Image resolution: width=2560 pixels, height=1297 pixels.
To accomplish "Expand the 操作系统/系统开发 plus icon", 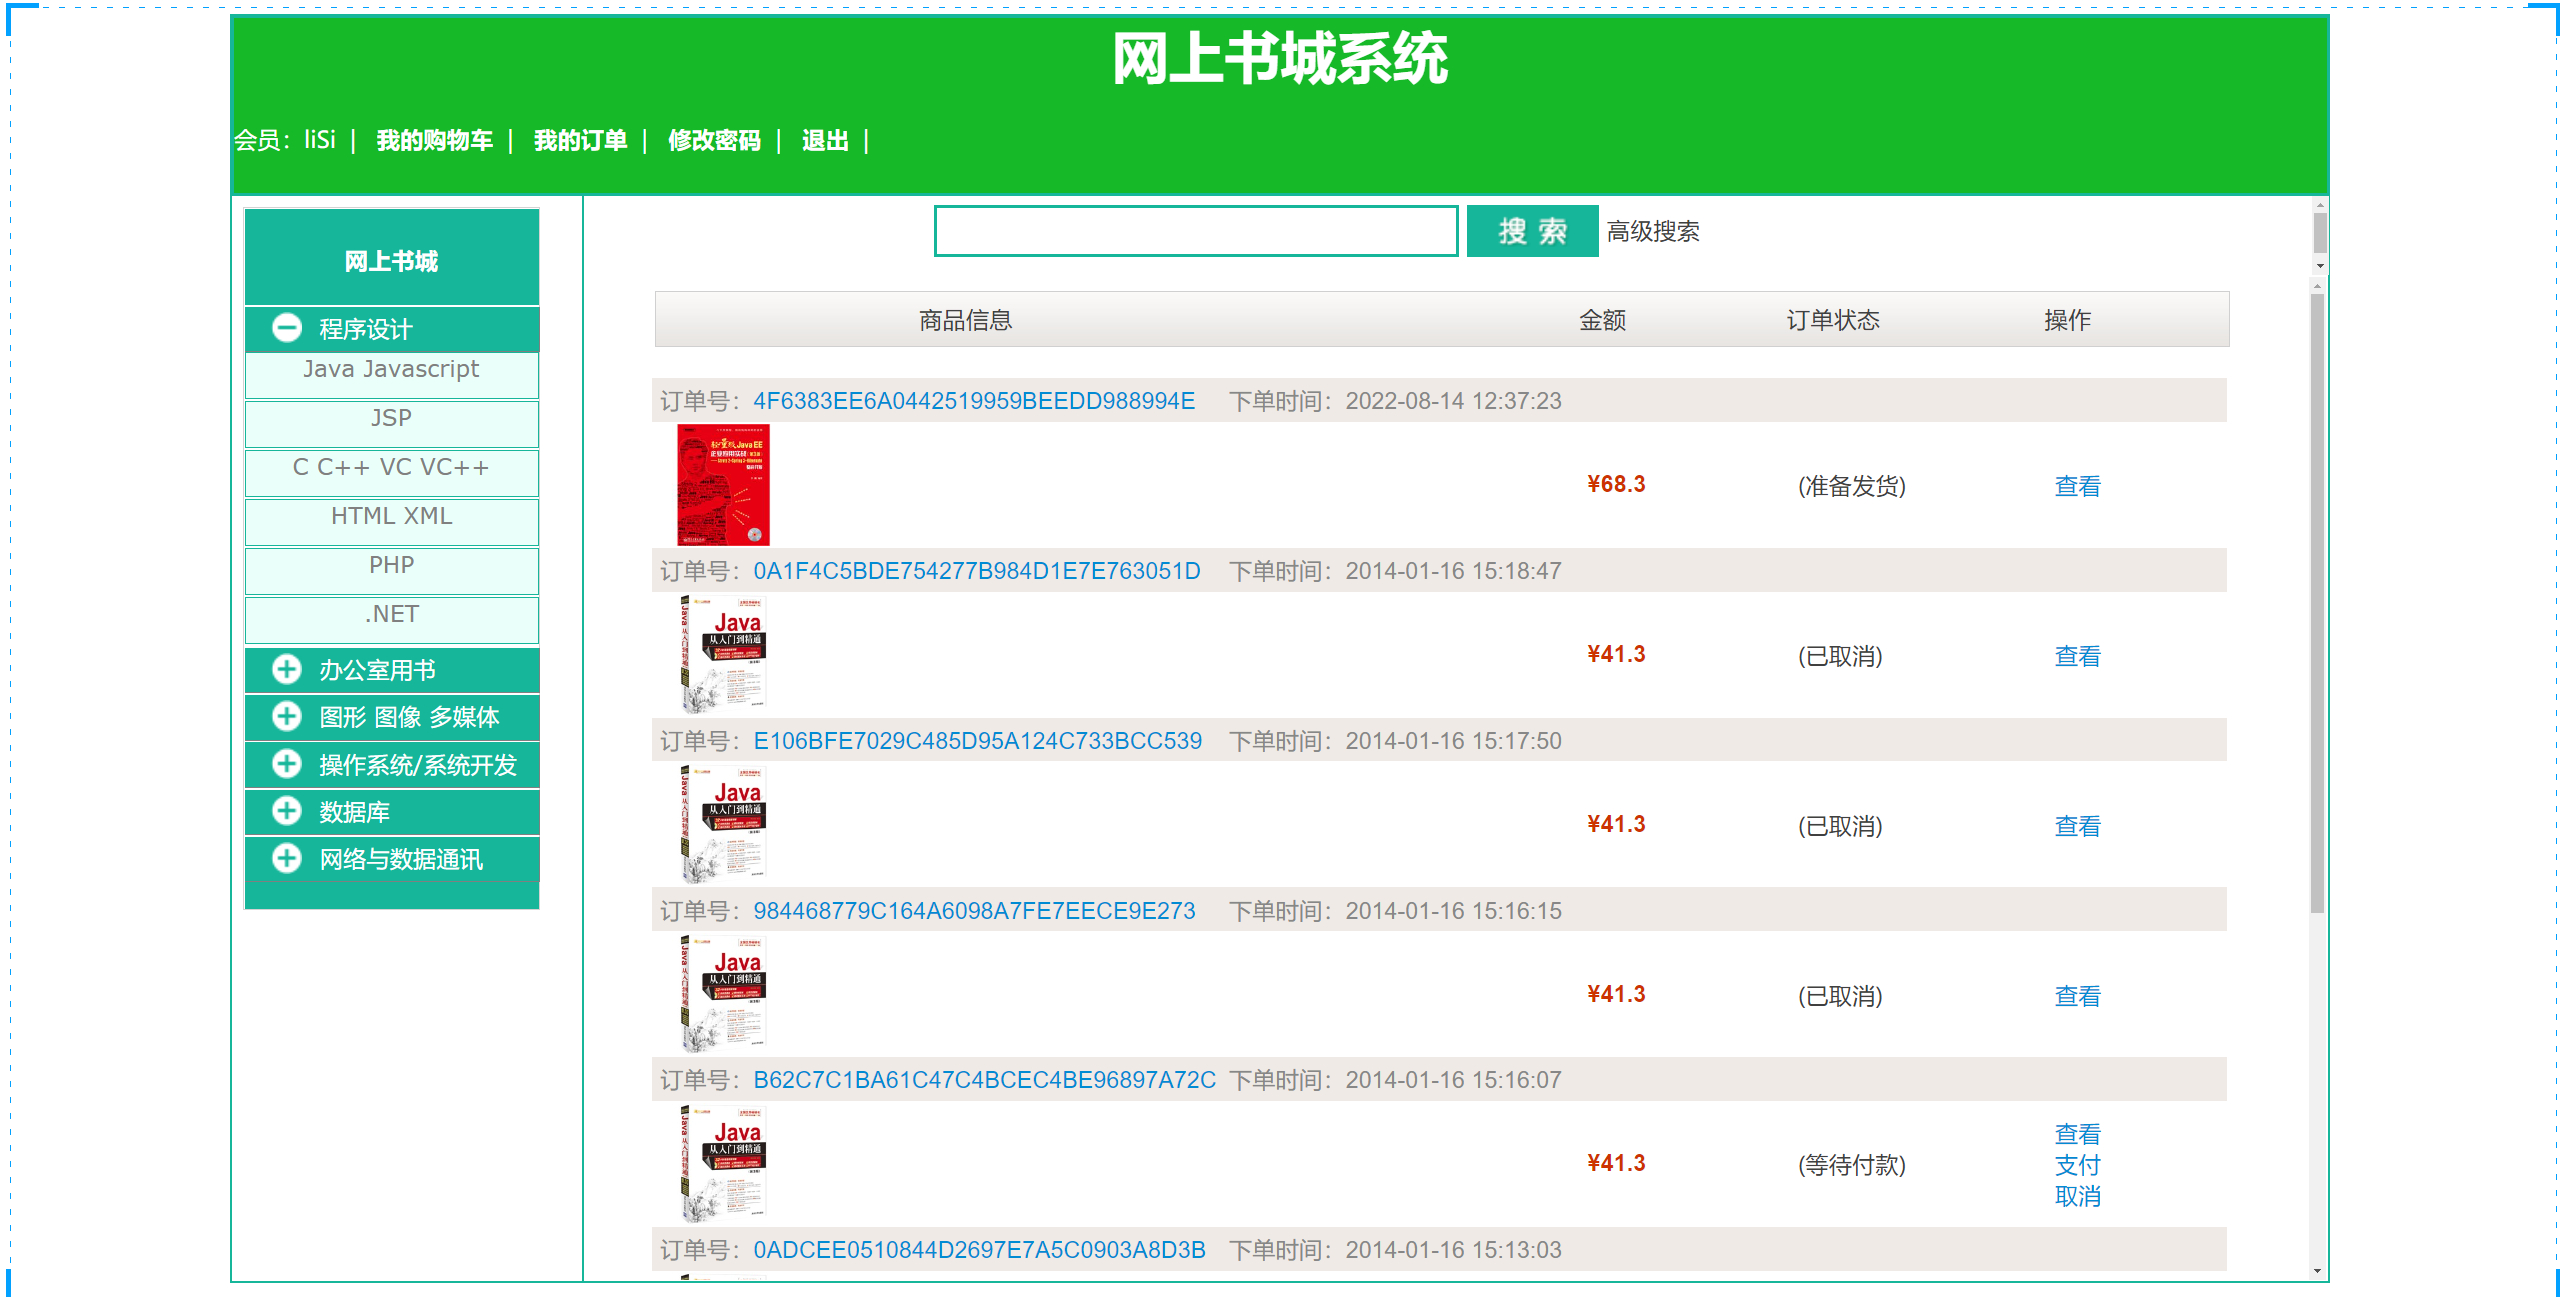I will click(x=287, y=764).
